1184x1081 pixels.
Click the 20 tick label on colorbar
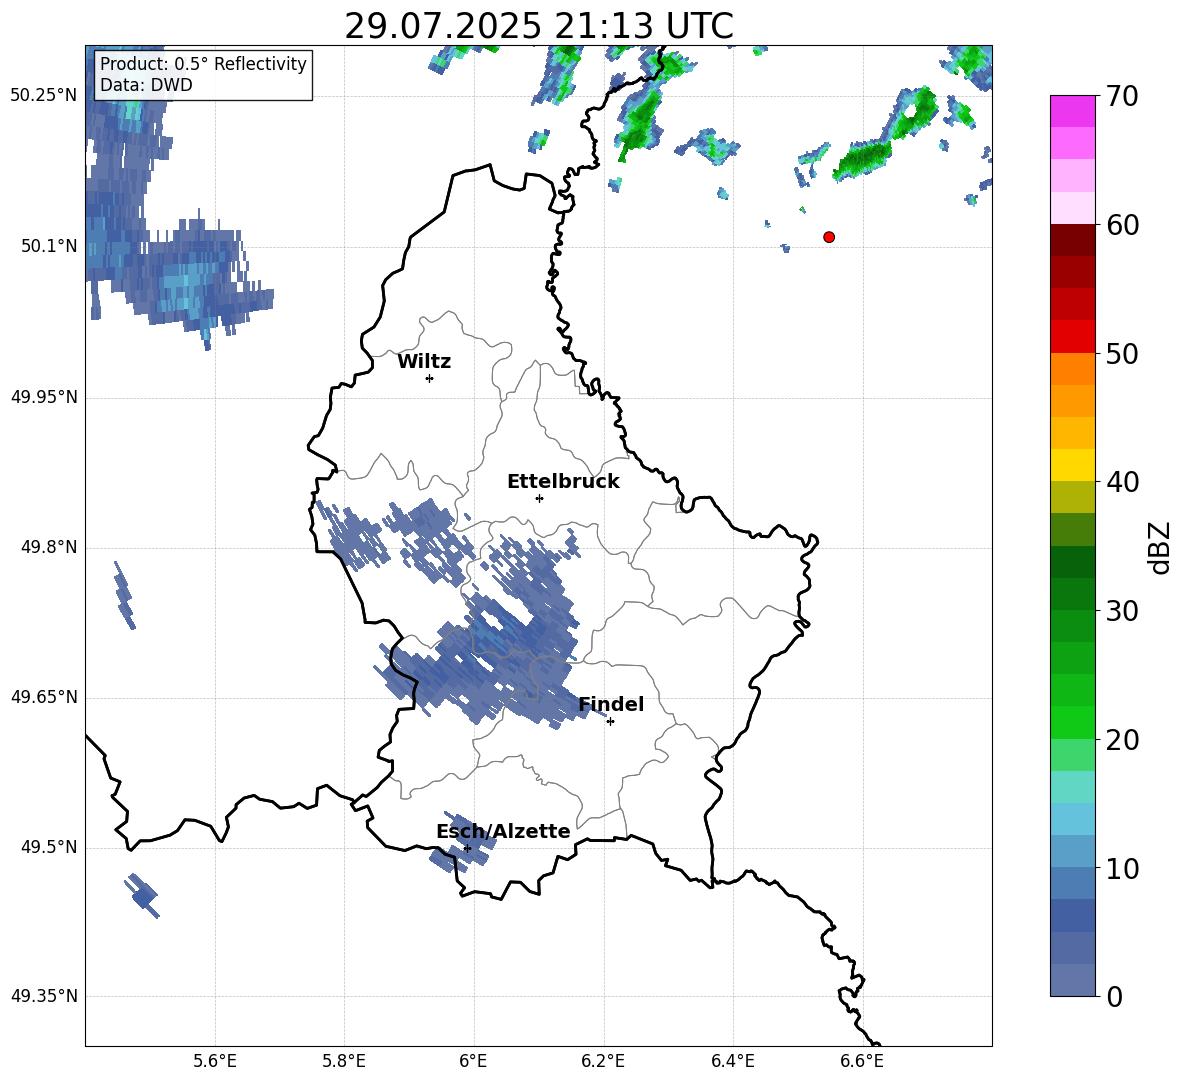click(1122, 740)
